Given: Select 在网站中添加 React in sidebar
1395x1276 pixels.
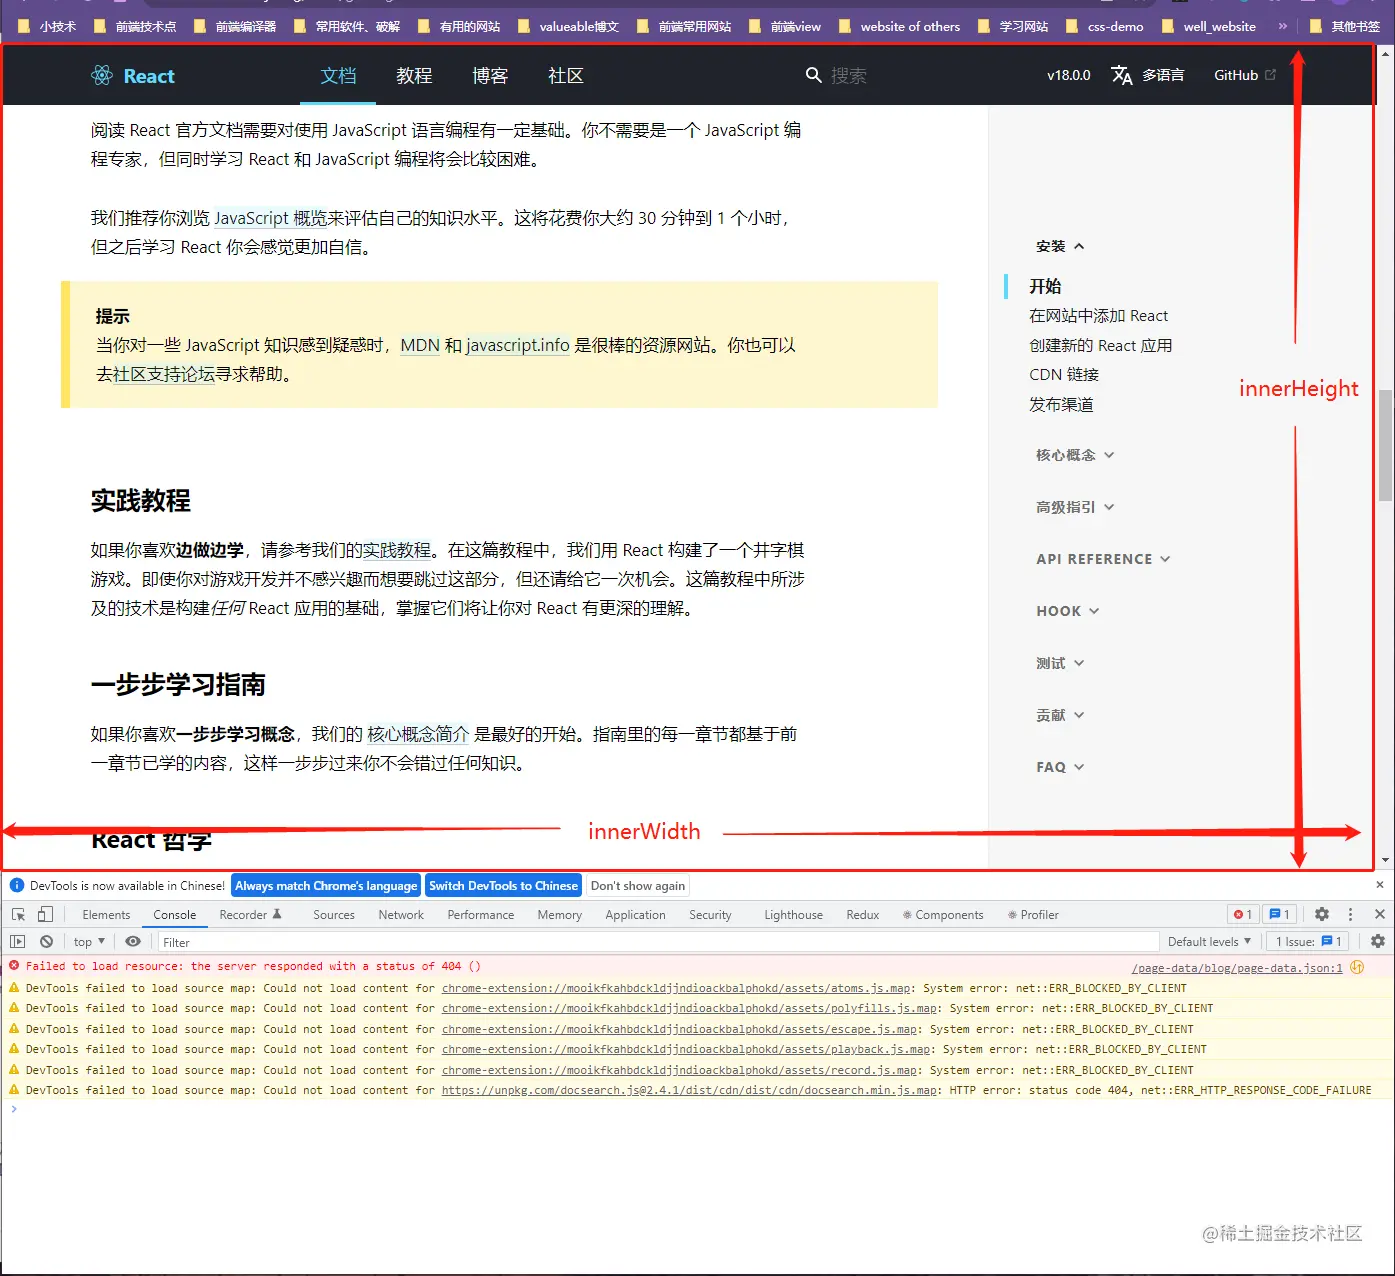Looking at the screenshot, I should tap(1098, 316).
